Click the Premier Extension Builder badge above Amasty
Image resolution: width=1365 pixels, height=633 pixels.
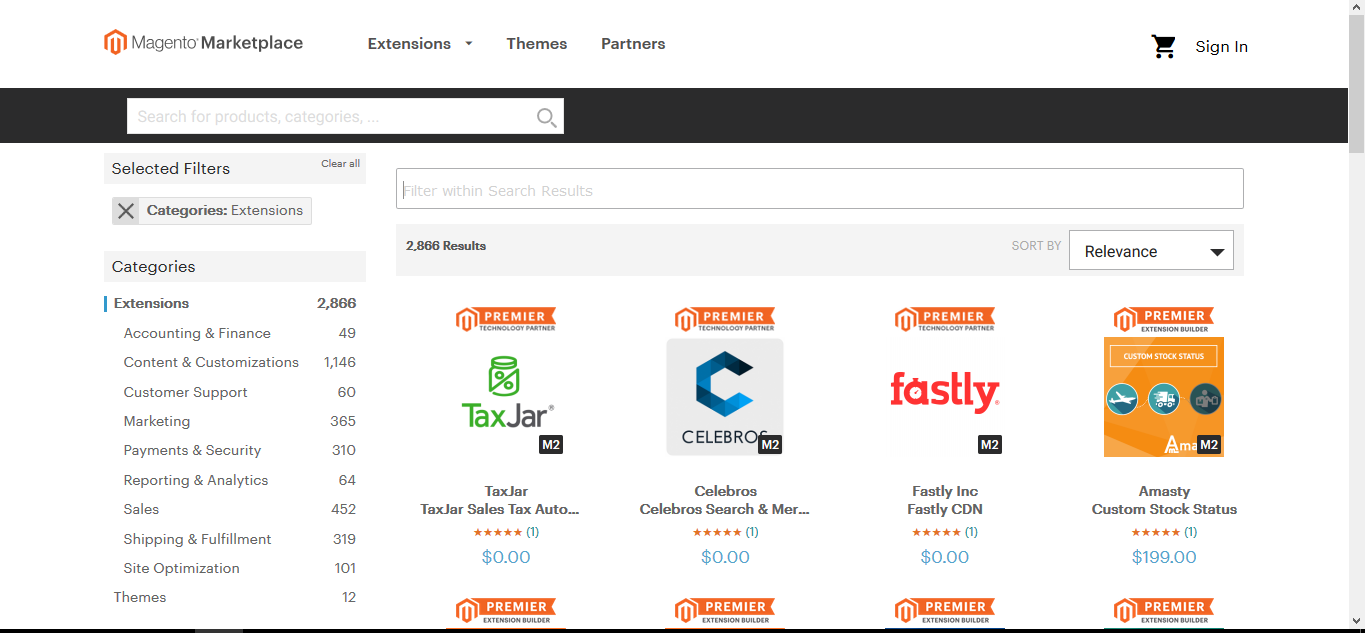[x=1164, y=319]
